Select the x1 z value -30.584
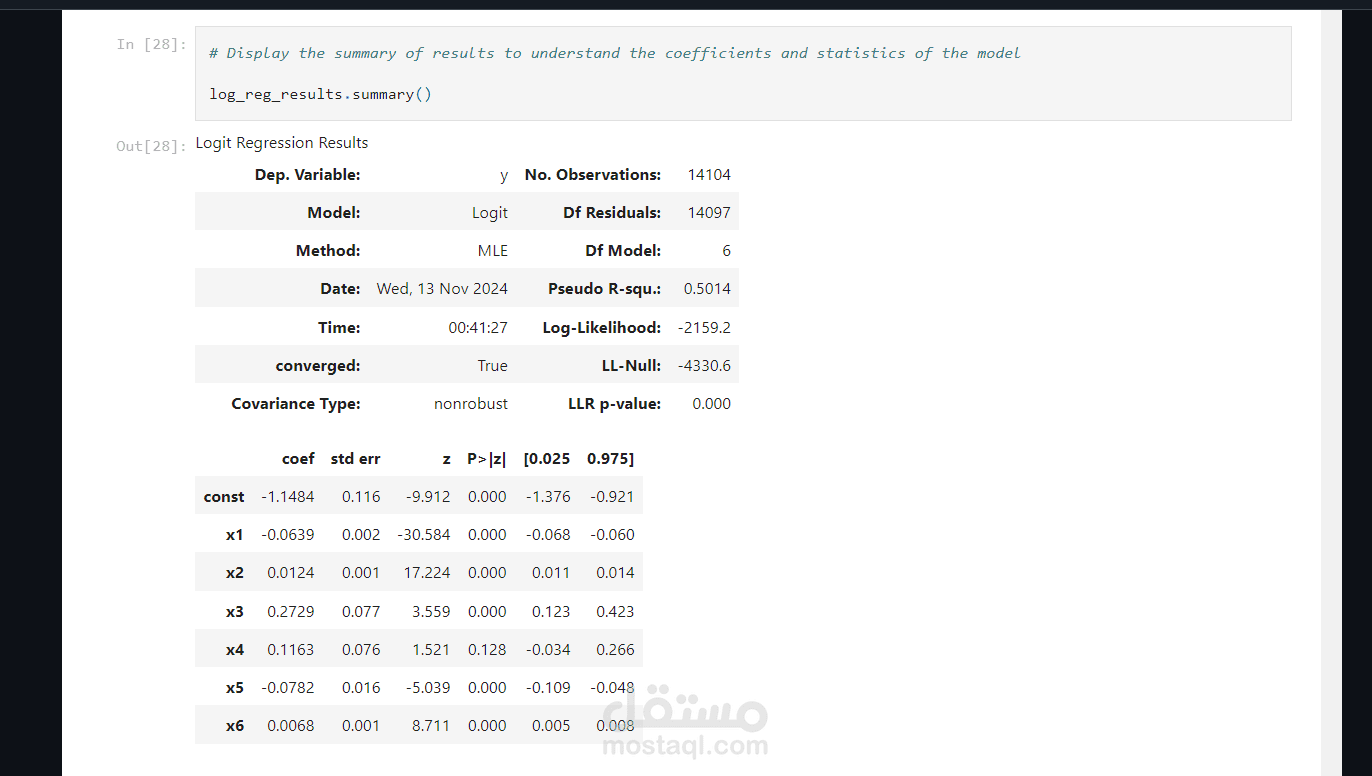This screenshot has height=776, width=1372. [424, 535]
